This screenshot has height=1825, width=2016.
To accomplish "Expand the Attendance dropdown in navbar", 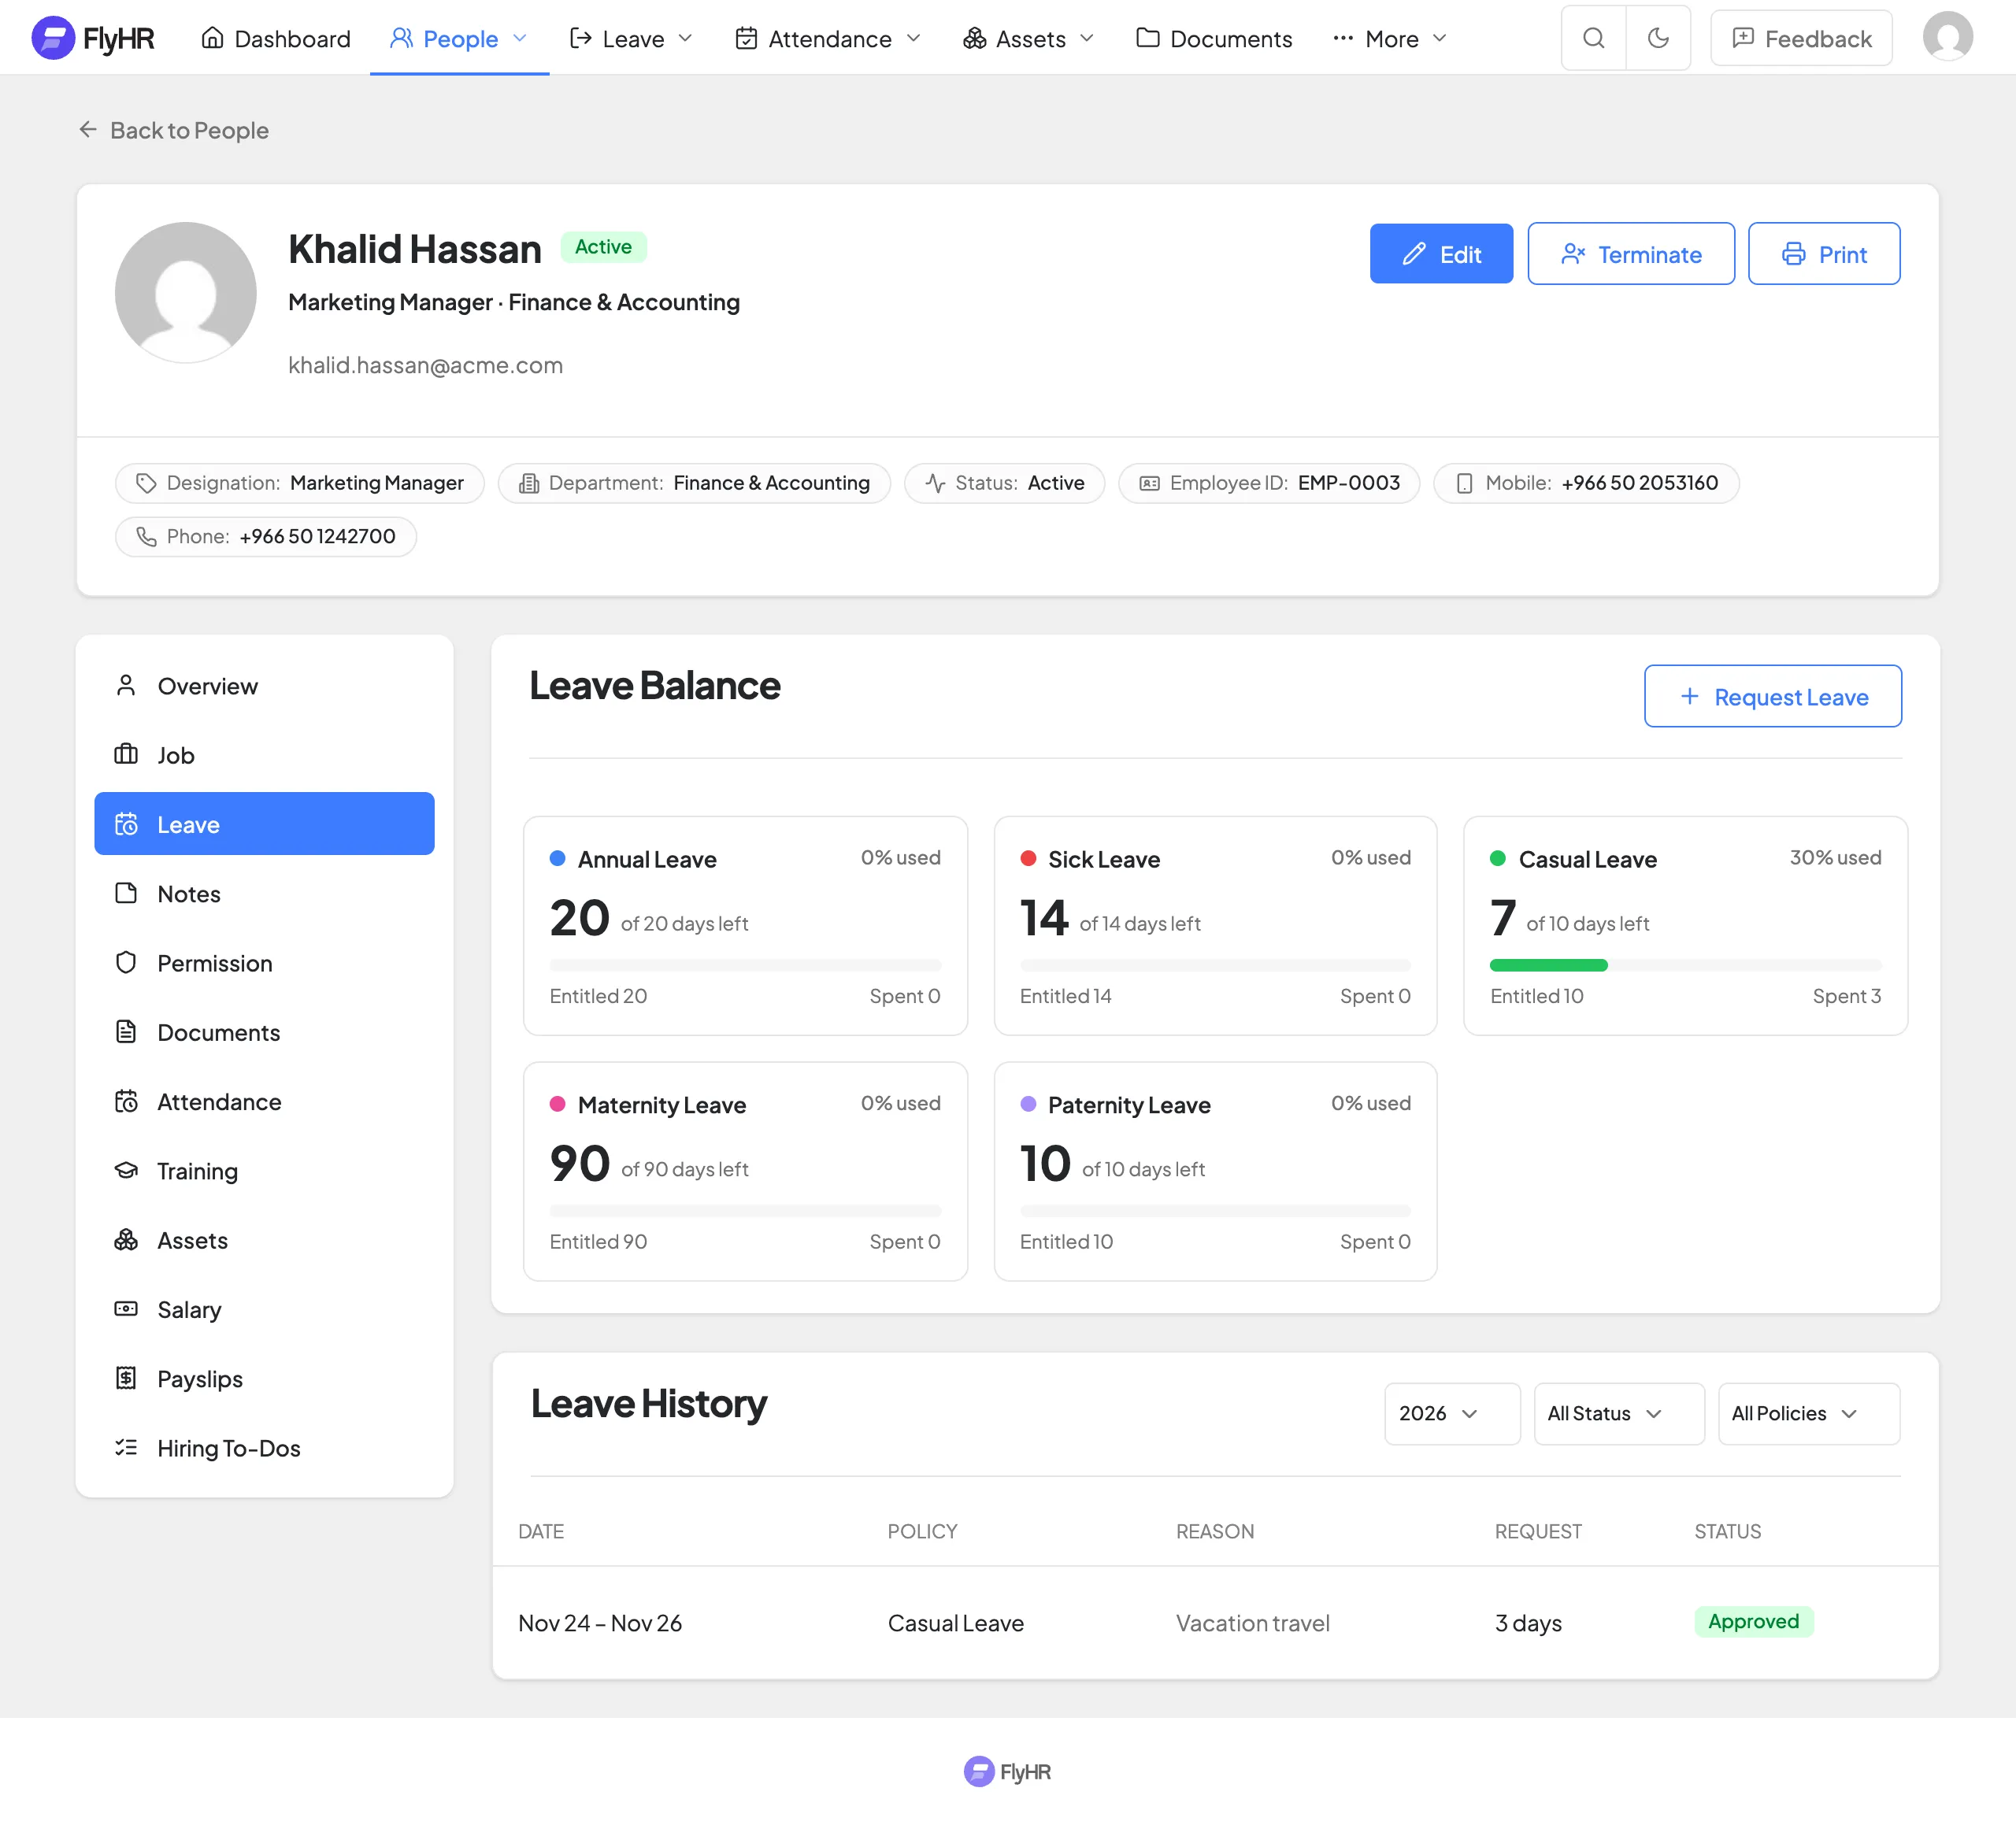I will pyautogui.click(x=828, y=38).
